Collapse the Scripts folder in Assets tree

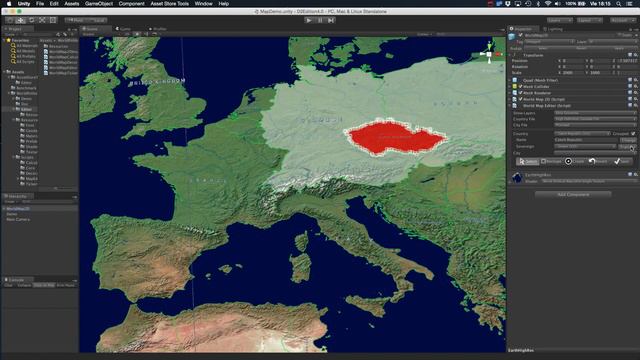pyautogui.click(x=14, y=157)
